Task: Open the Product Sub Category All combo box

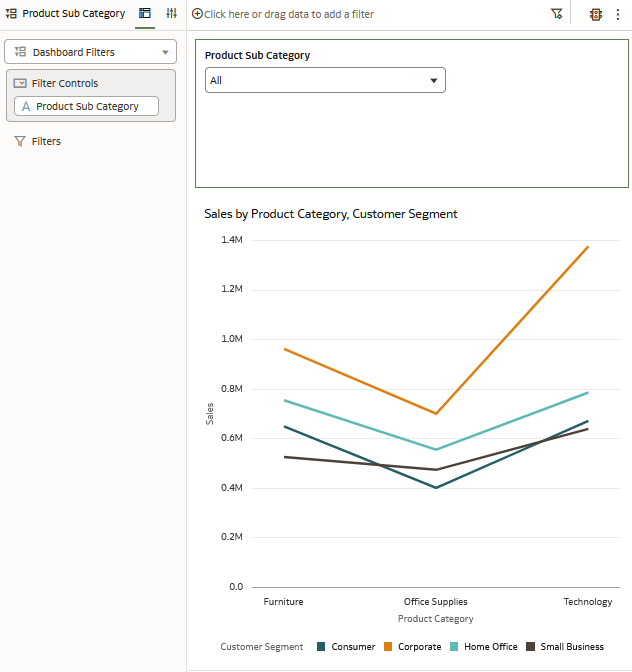Action: pyautogui.click(x=325, y=80)
